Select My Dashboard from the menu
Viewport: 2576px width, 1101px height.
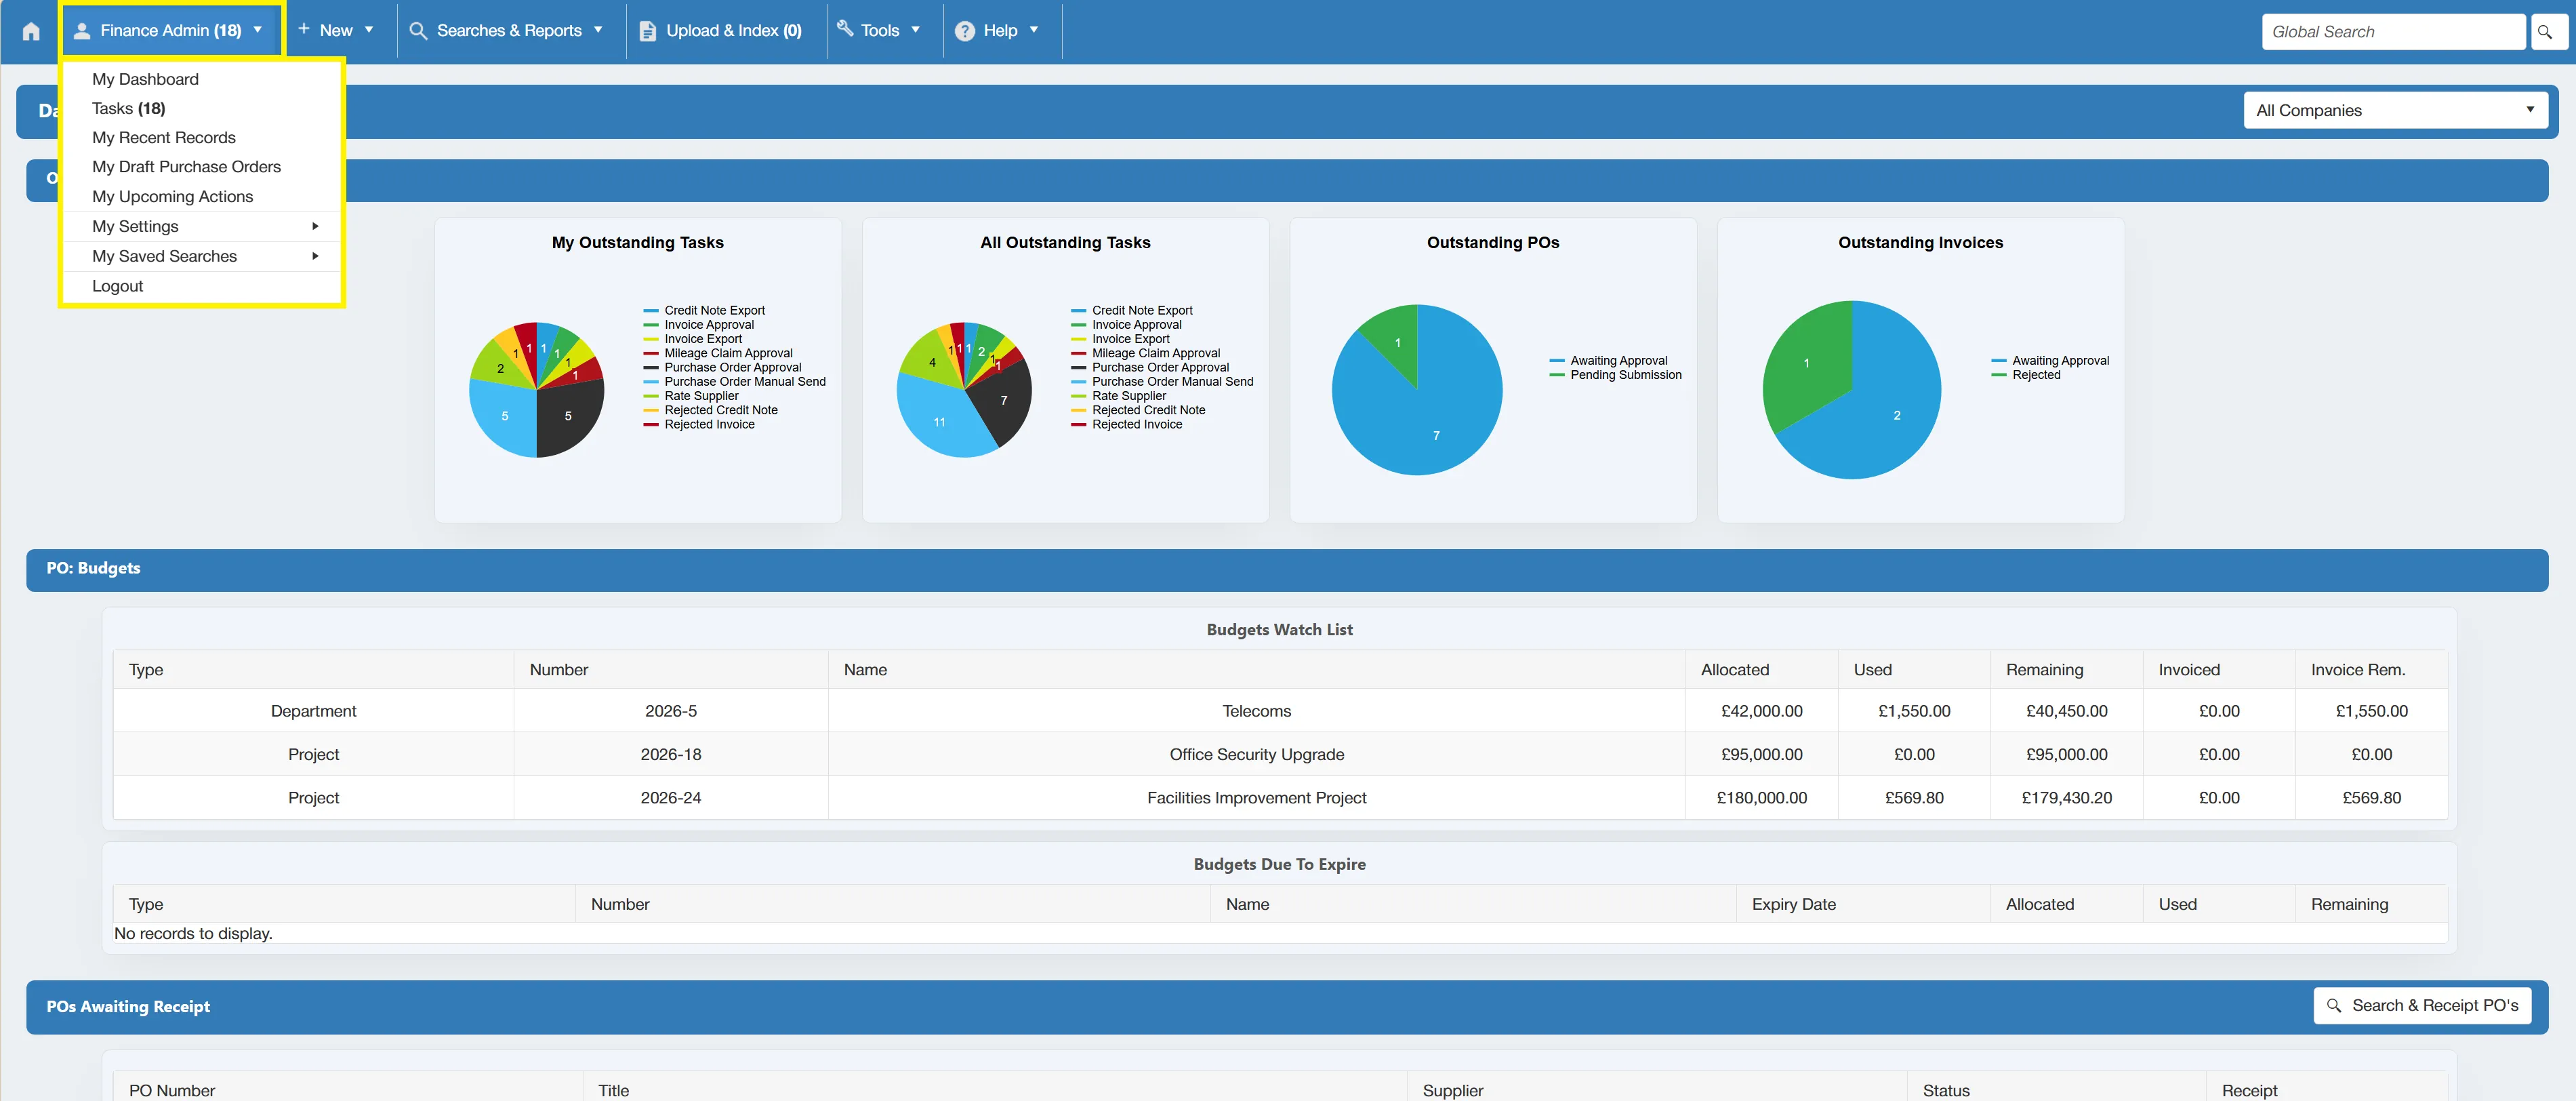[x=145, y=79]
